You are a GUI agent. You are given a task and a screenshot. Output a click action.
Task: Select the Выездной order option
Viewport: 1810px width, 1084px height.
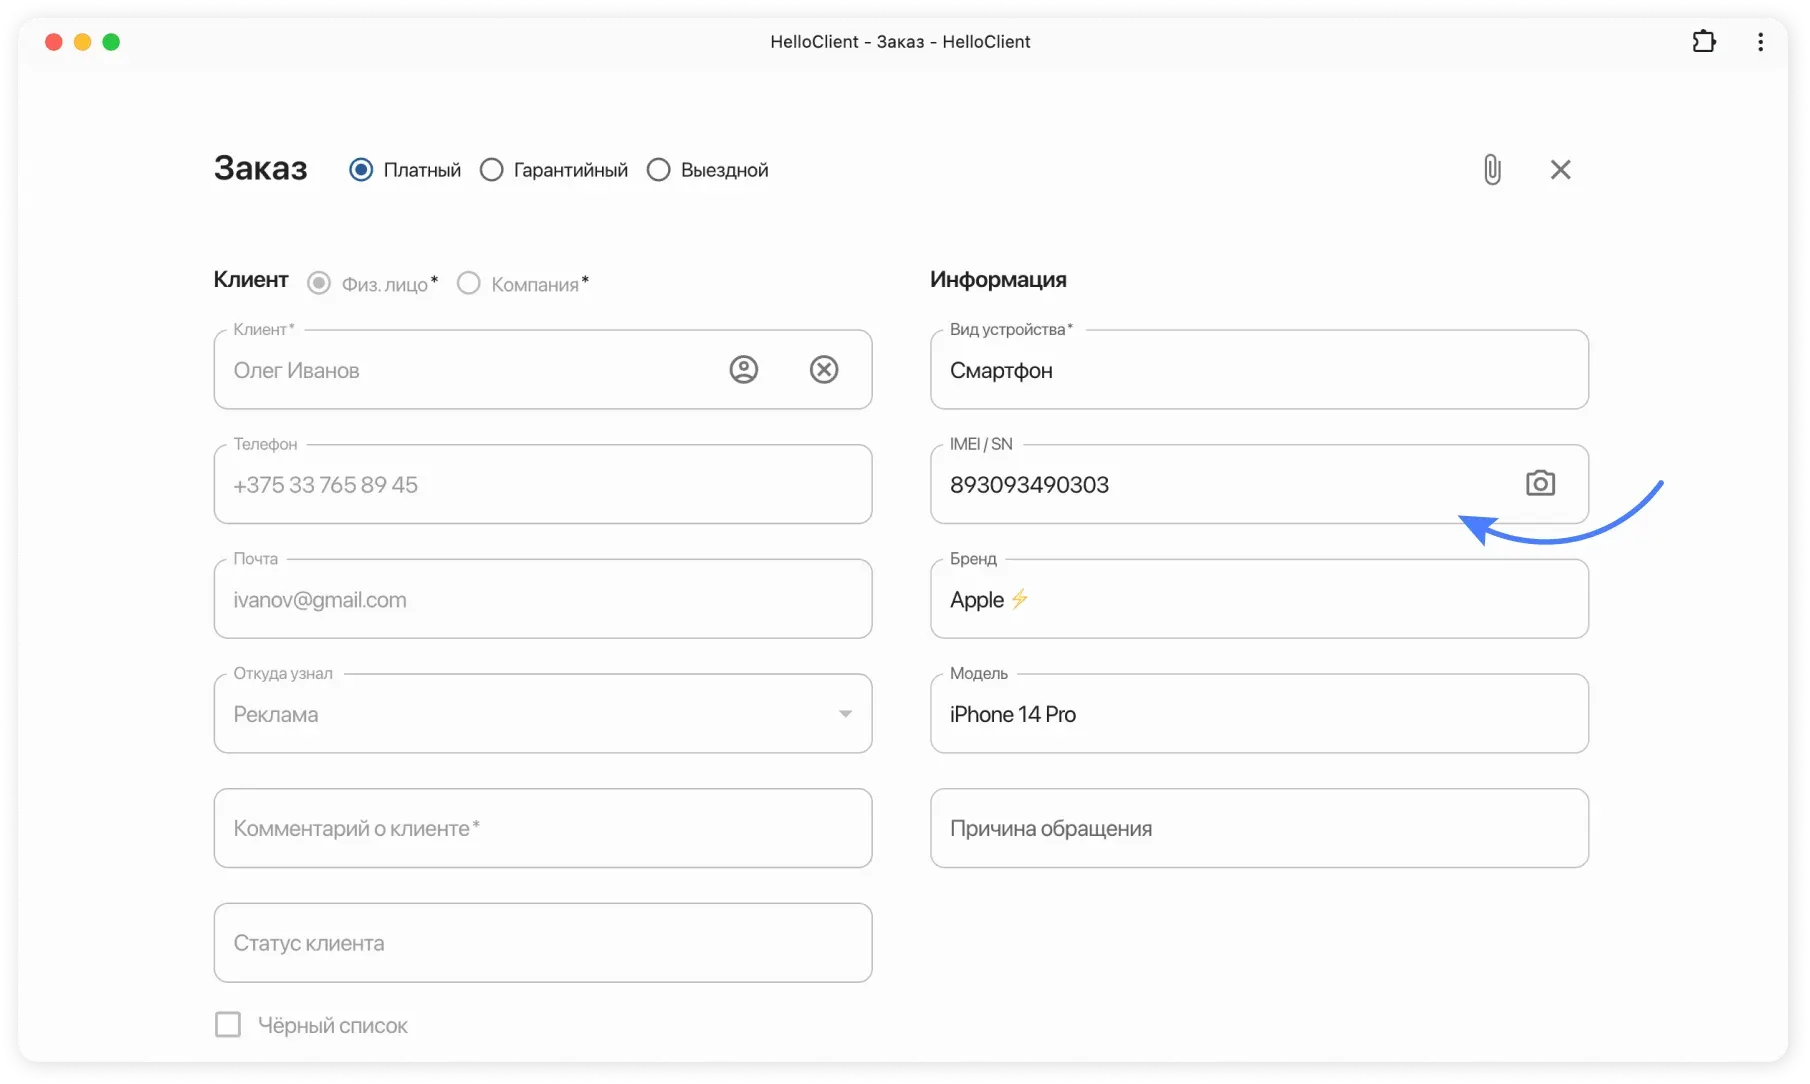coord(658,169)
